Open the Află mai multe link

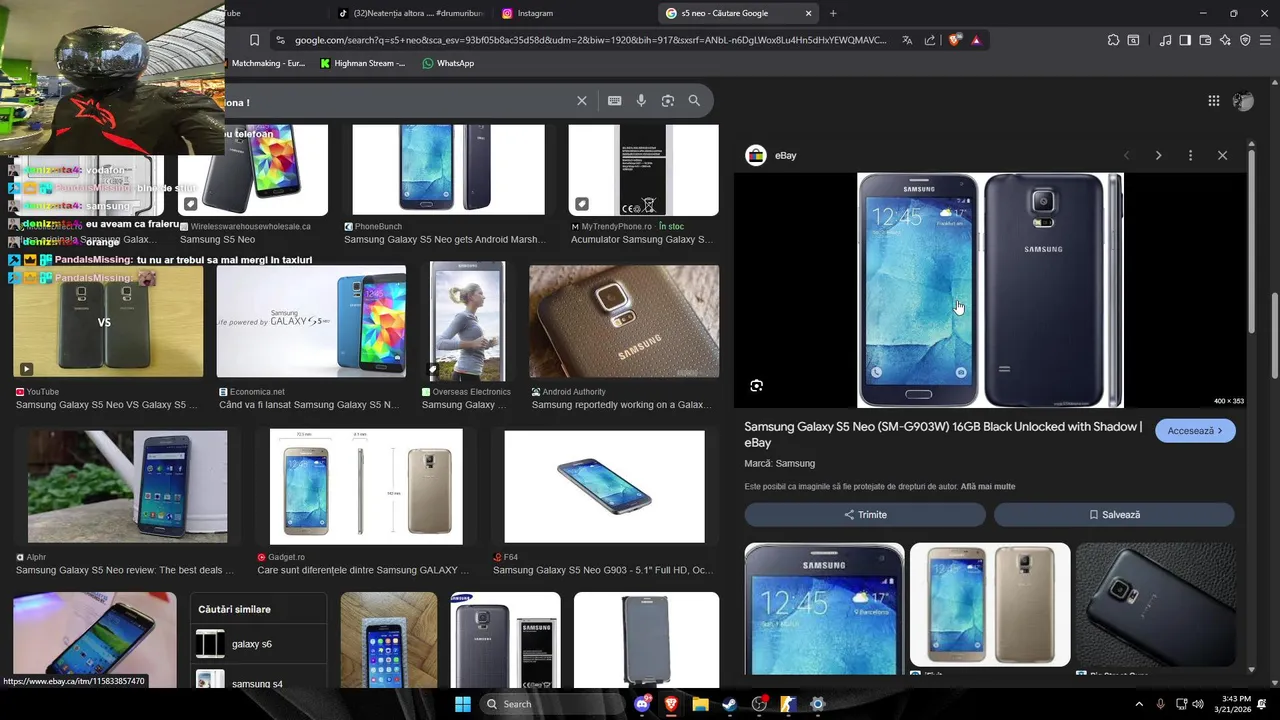pos(988,487)
